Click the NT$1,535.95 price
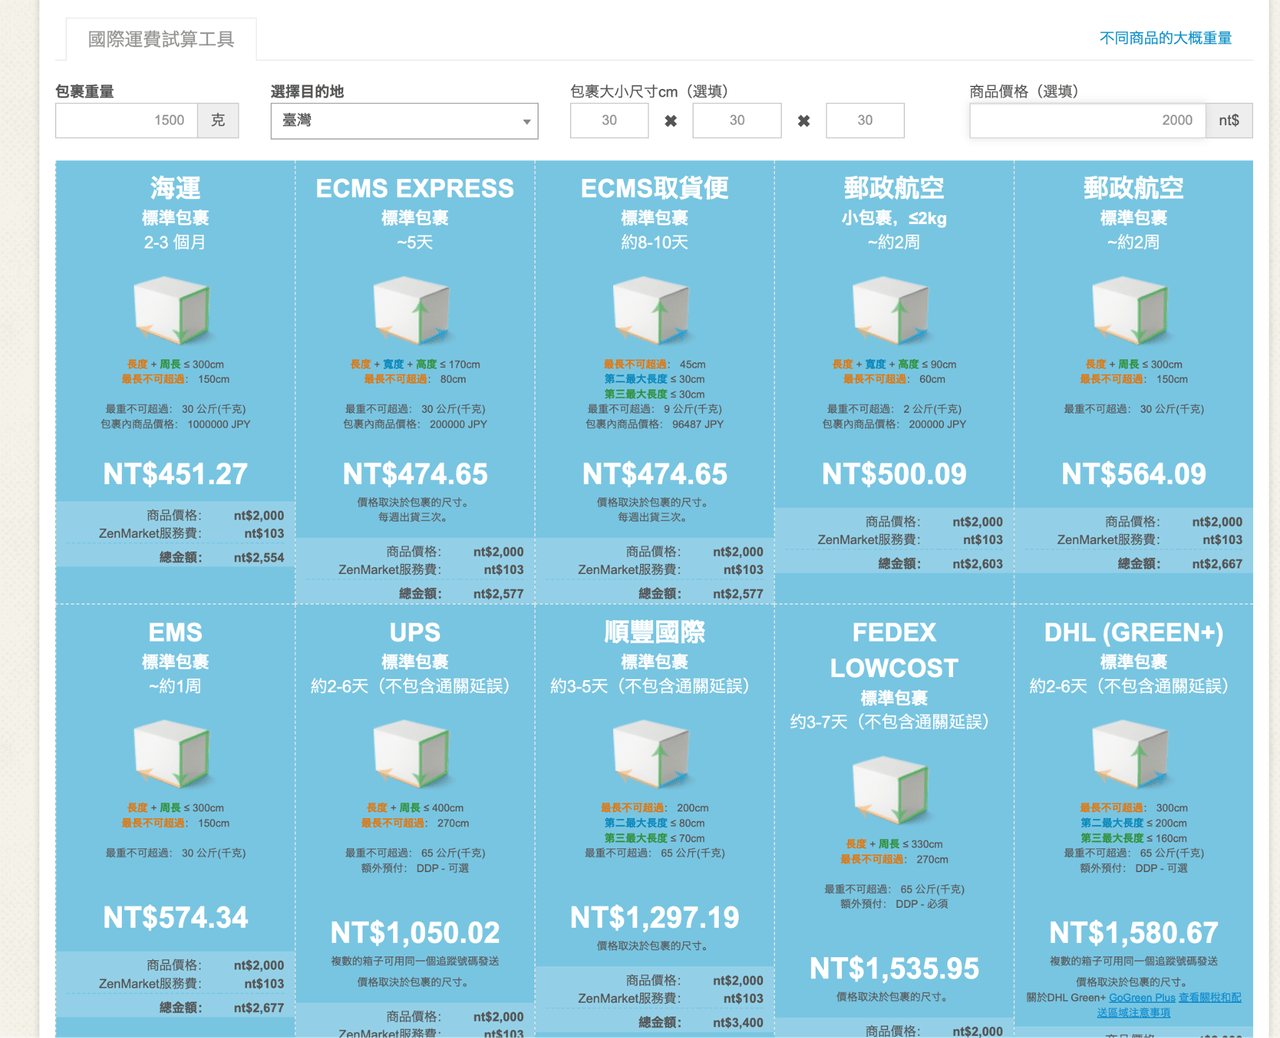This screenshot has height=1038, width=1280. point(894,969)
